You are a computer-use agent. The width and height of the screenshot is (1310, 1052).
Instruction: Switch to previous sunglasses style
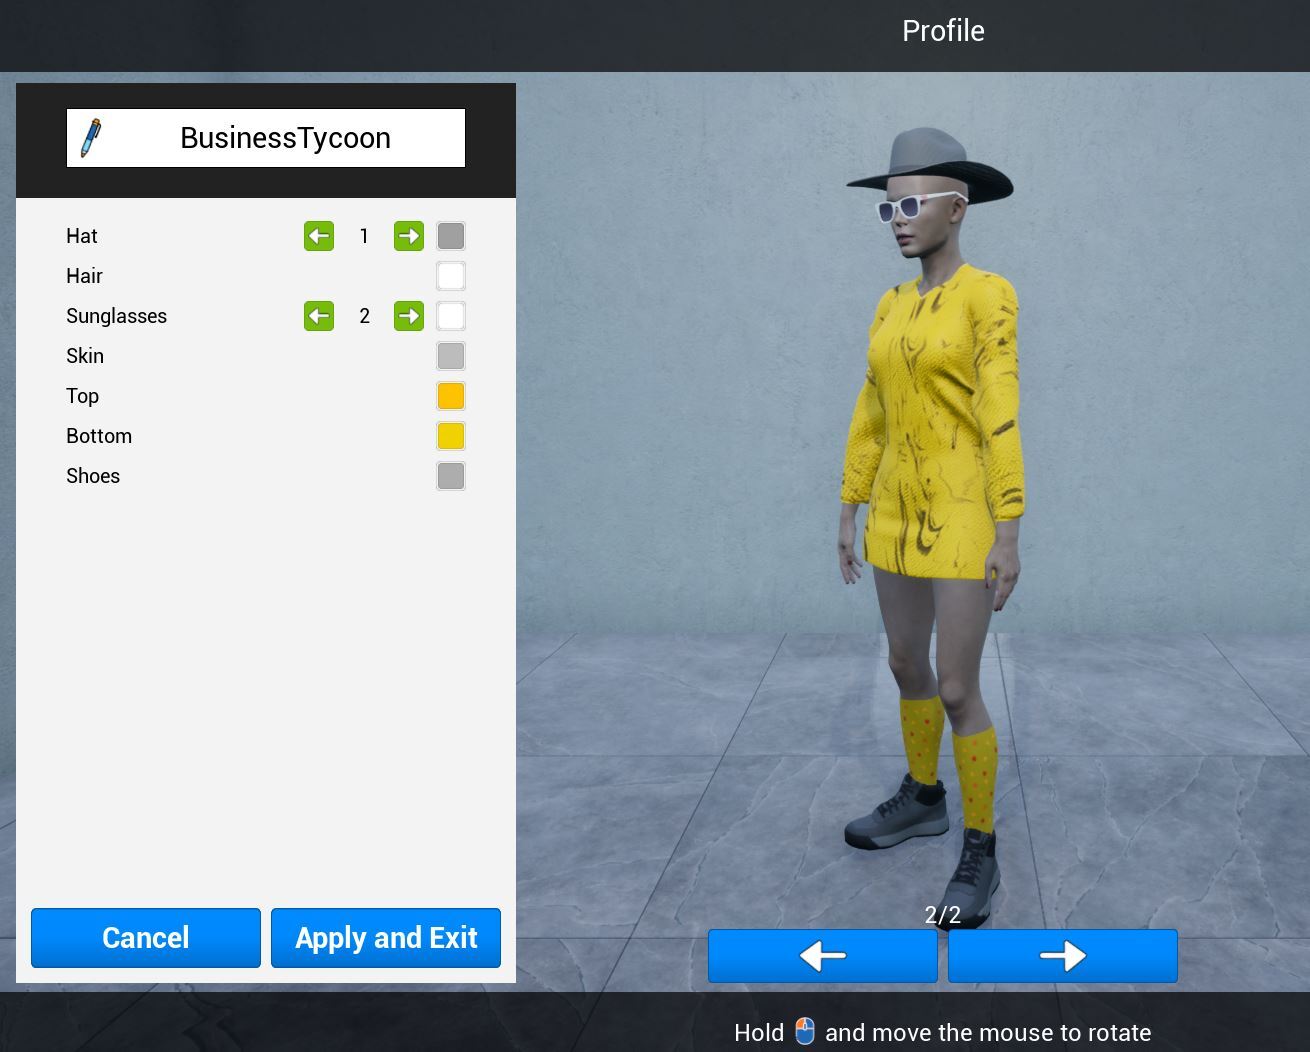[x=319, y=316]
